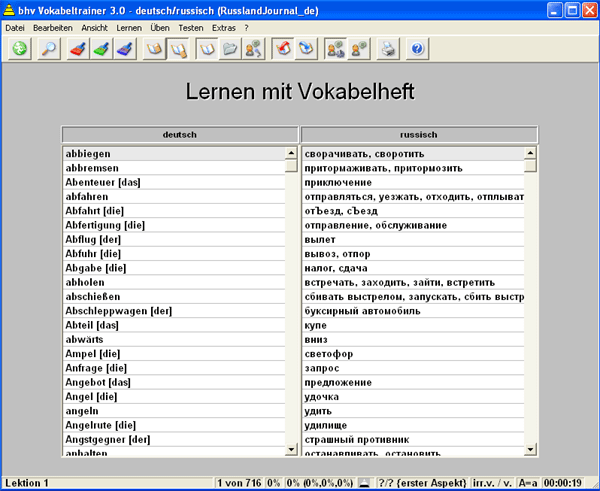
Task: Select Russian entry 'вылет'
Action: 413,240
